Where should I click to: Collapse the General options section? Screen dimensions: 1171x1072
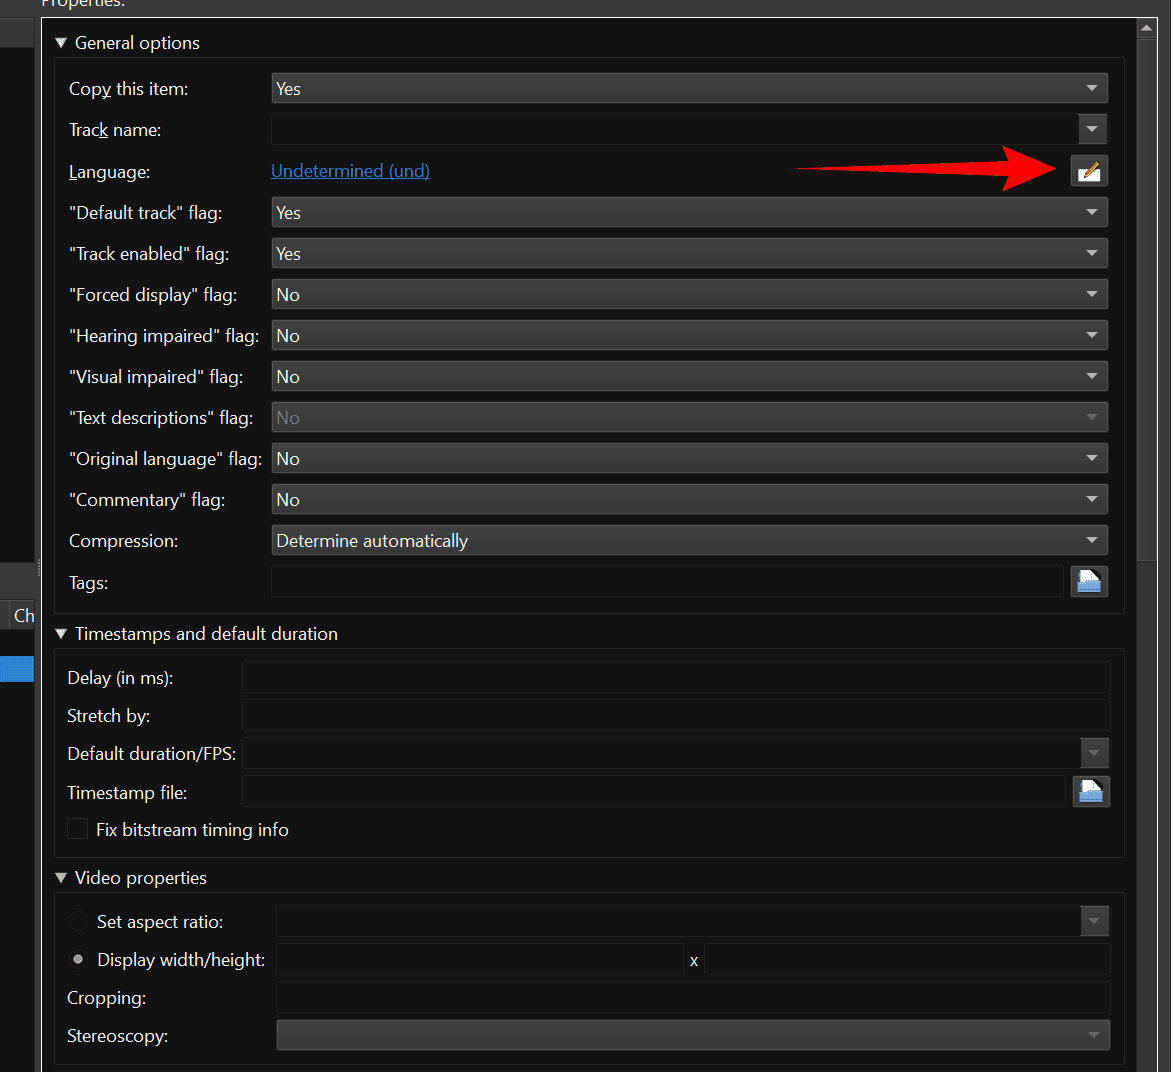[61, 43]
